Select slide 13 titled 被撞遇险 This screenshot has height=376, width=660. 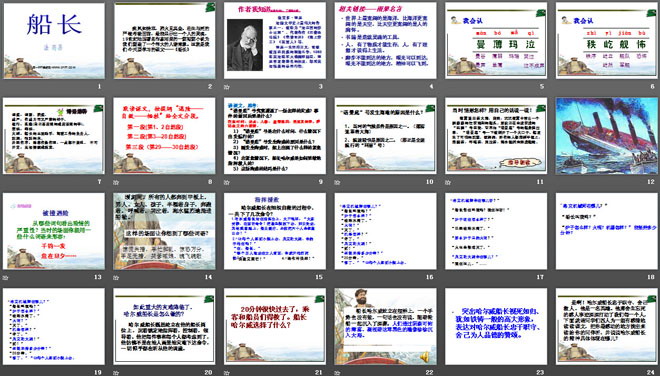(54, 231)
